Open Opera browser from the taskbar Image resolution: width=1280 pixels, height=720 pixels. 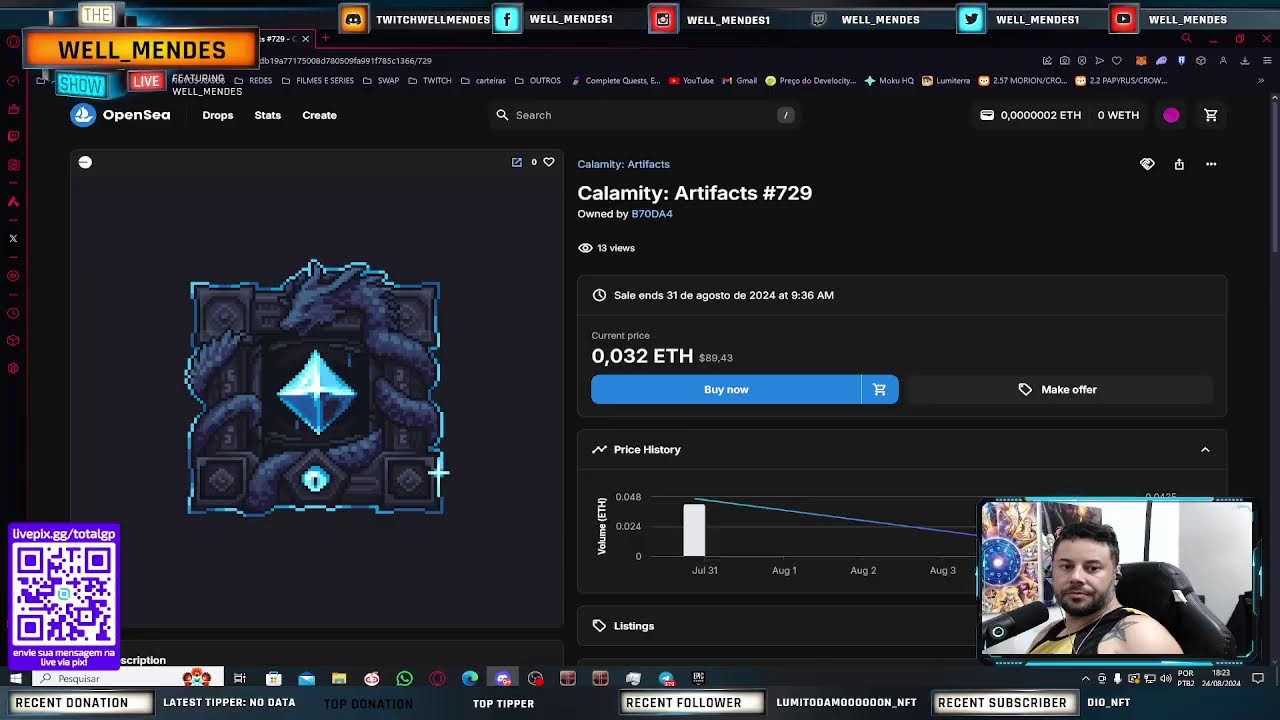point(437,678)
